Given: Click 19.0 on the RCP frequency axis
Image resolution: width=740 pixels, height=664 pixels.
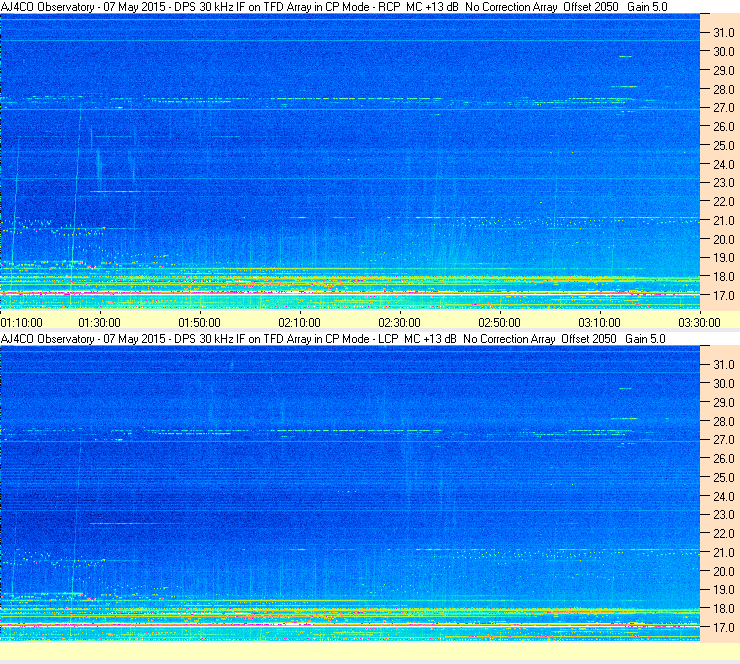Looking at the screenshot, I should pyautogui.click(x=724, y=258).
